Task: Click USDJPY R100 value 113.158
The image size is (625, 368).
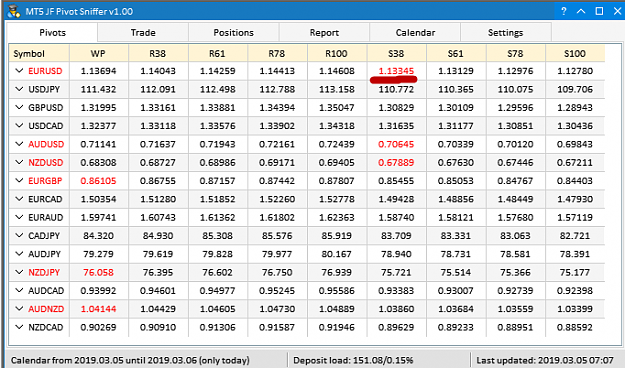Action: pos(336,89)
